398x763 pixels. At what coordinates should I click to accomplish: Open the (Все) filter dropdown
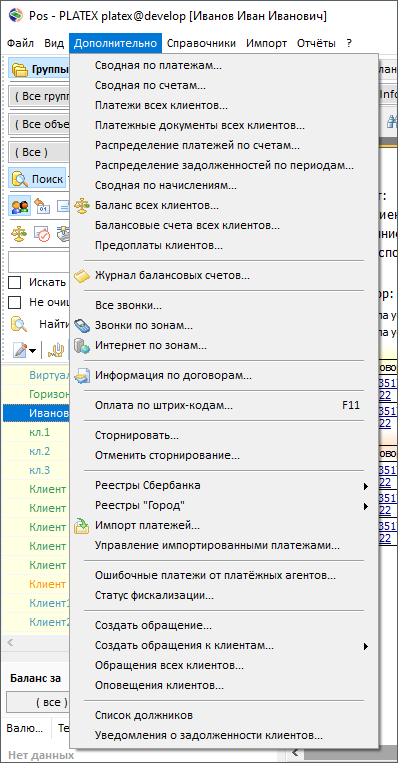click(39, 152)
